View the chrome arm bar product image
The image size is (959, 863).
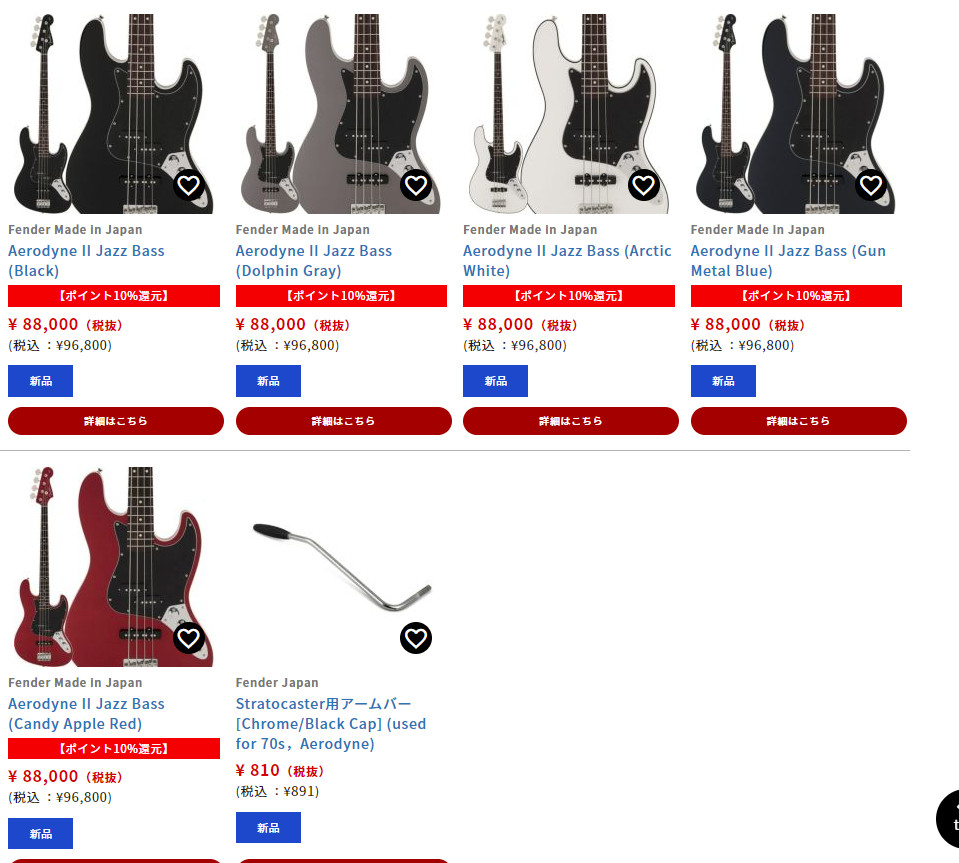pos(341,566)
